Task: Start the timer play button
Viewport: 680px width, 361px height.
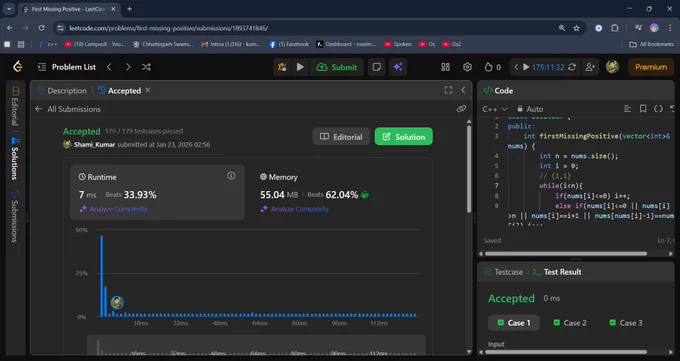Action: pyautogui.click(x=526, y=67)
